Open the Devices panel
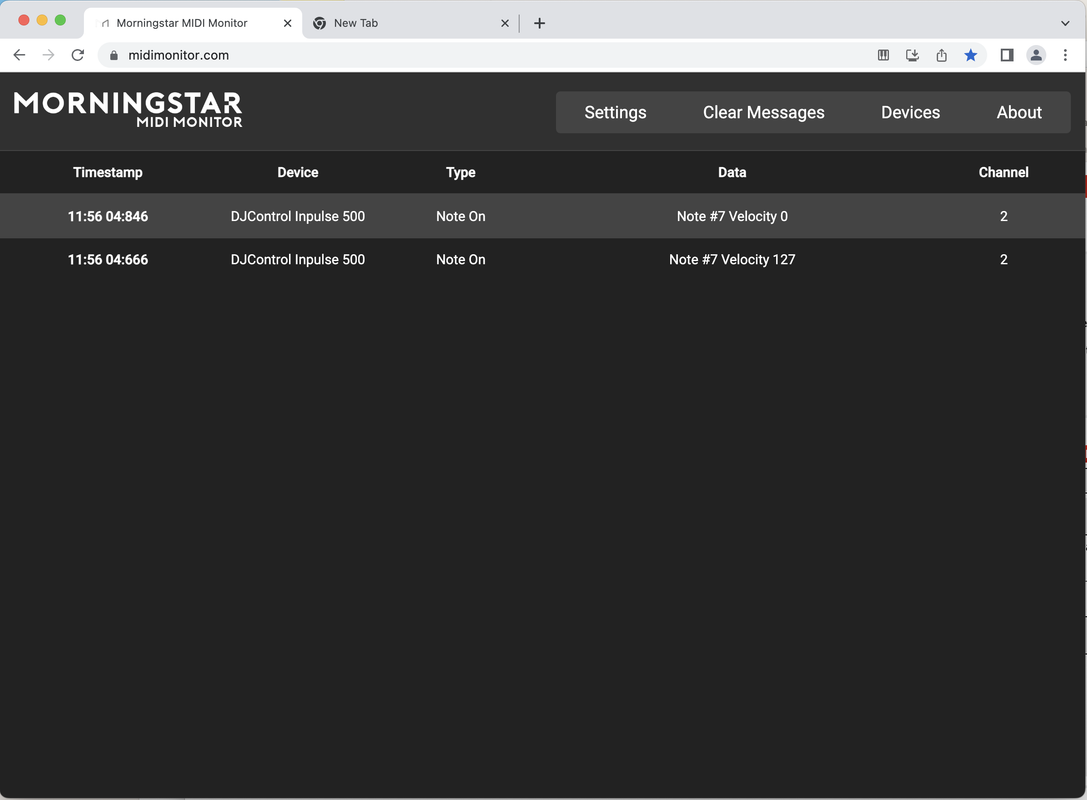 [x=910, y=112]
